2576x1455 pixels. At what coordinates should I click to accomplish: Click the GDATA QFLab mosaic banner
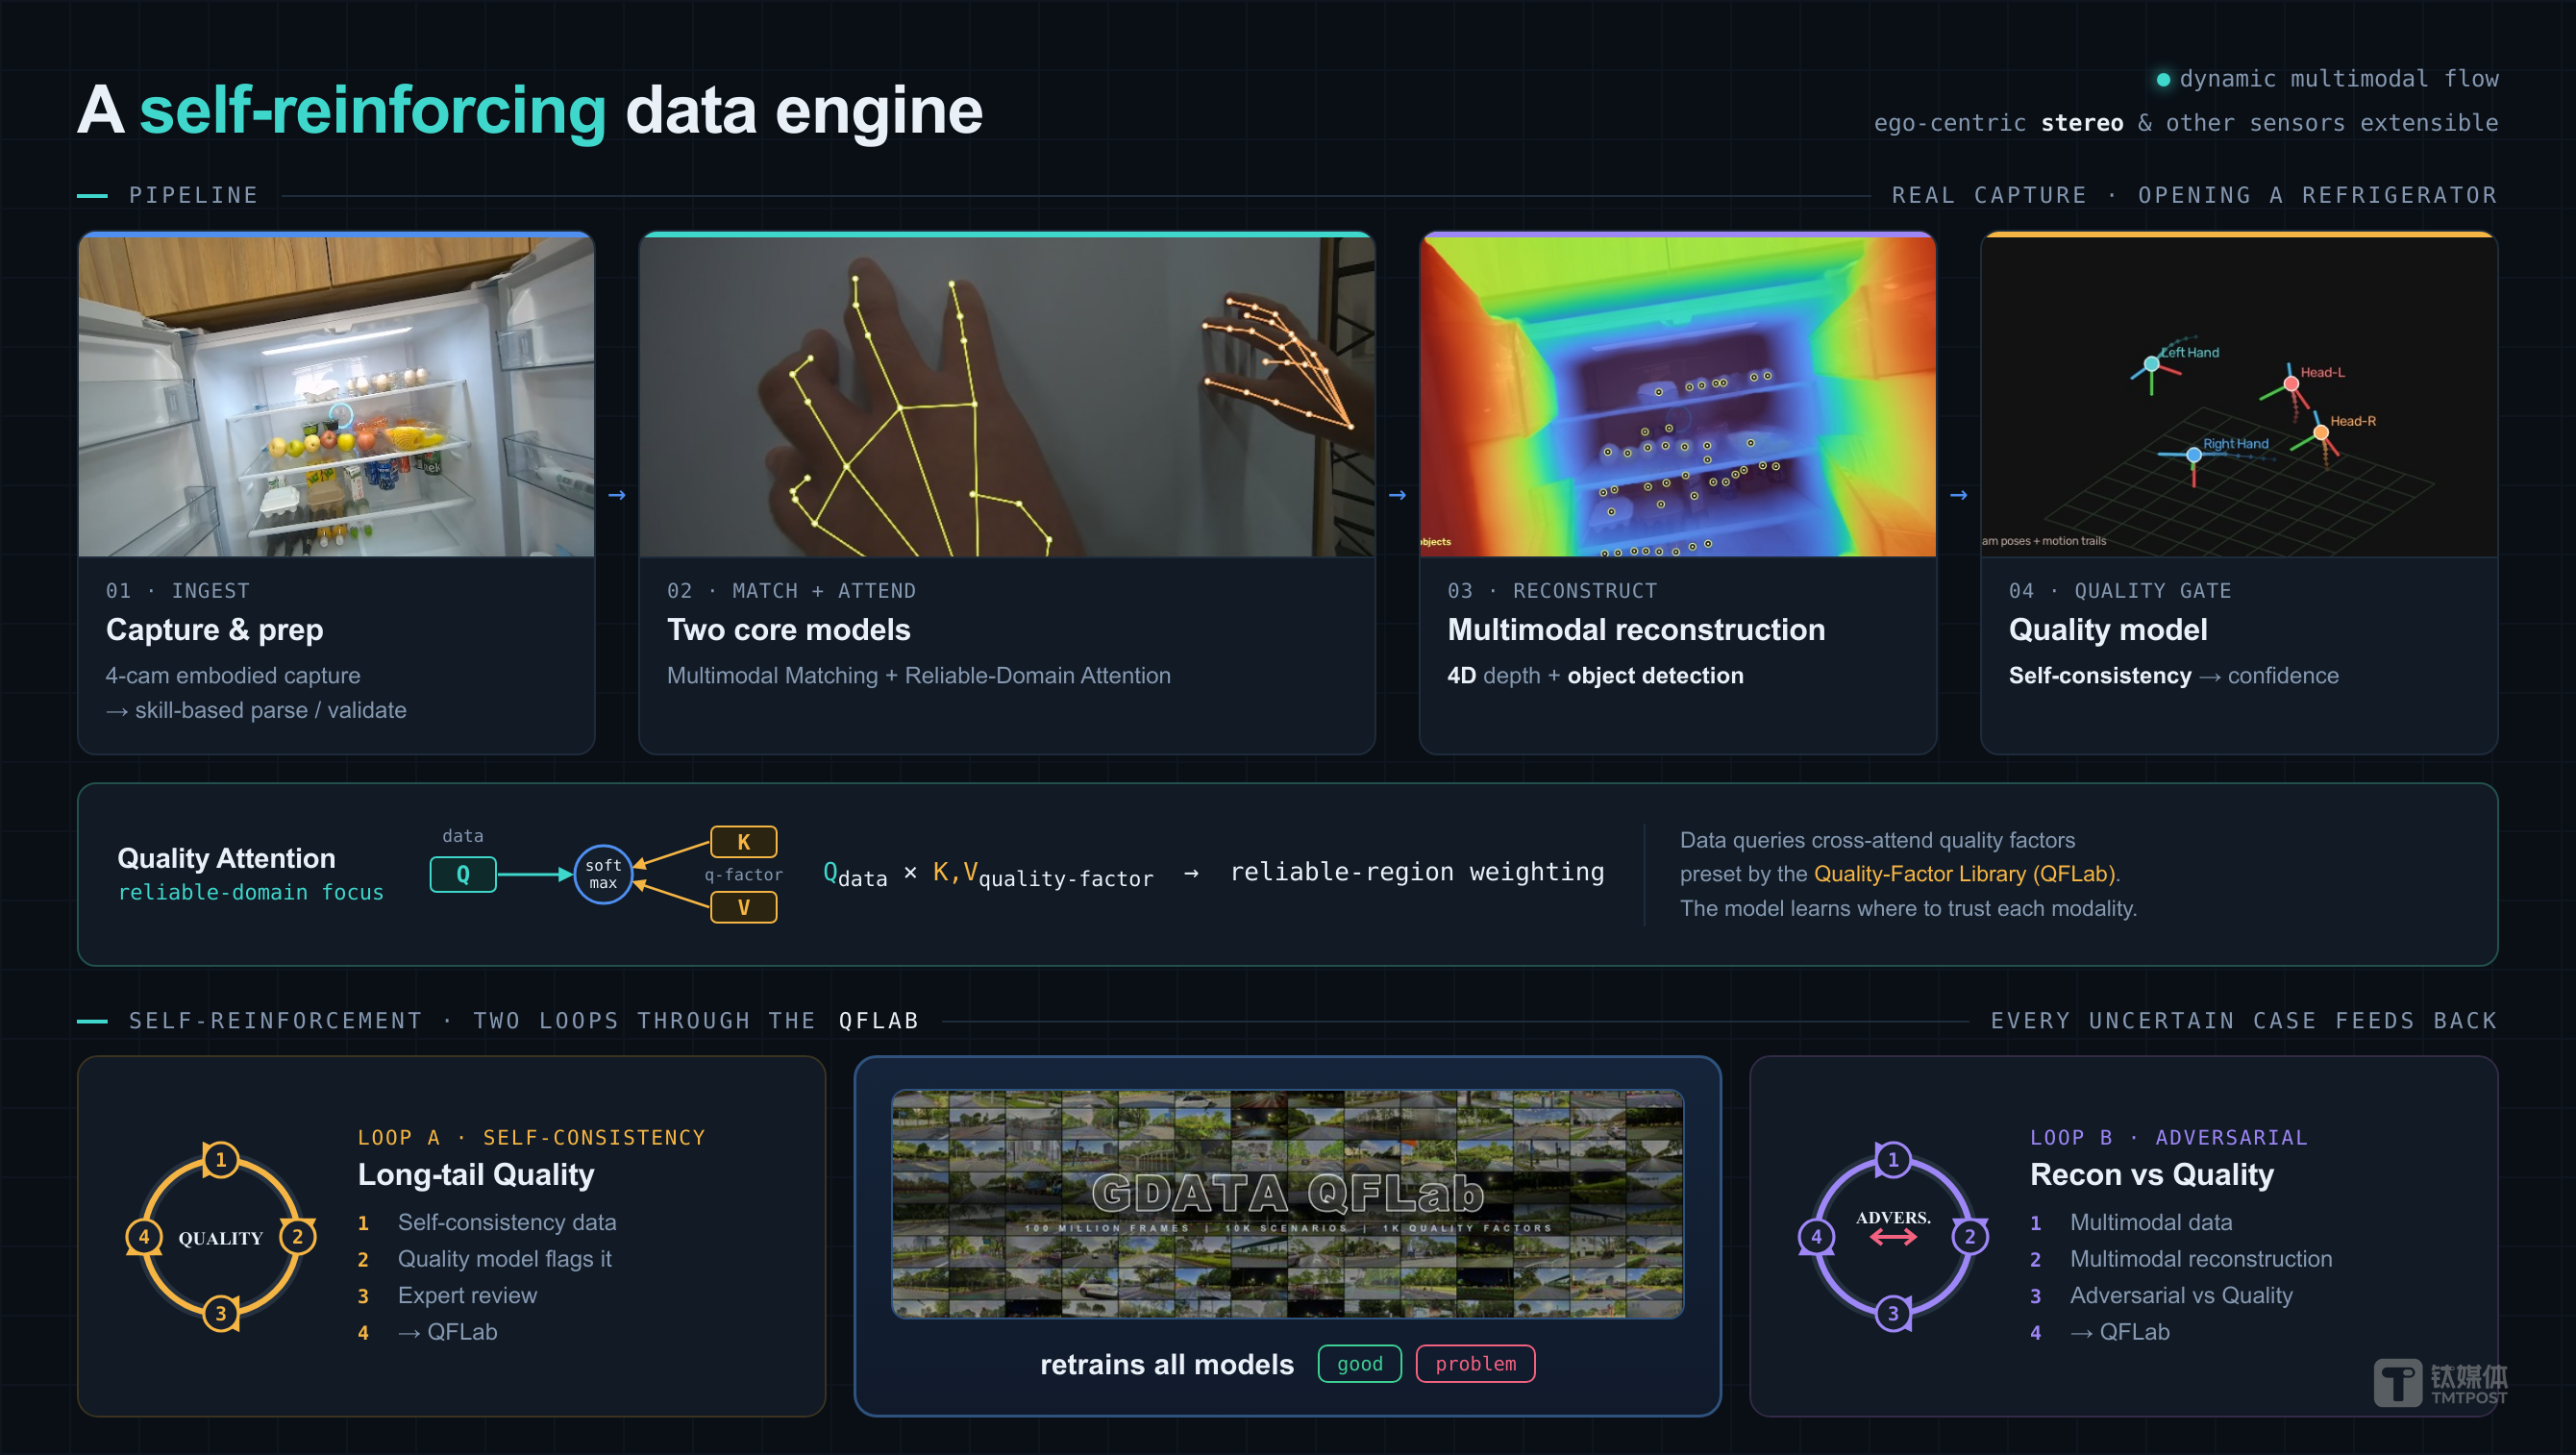[1288, 1204]
